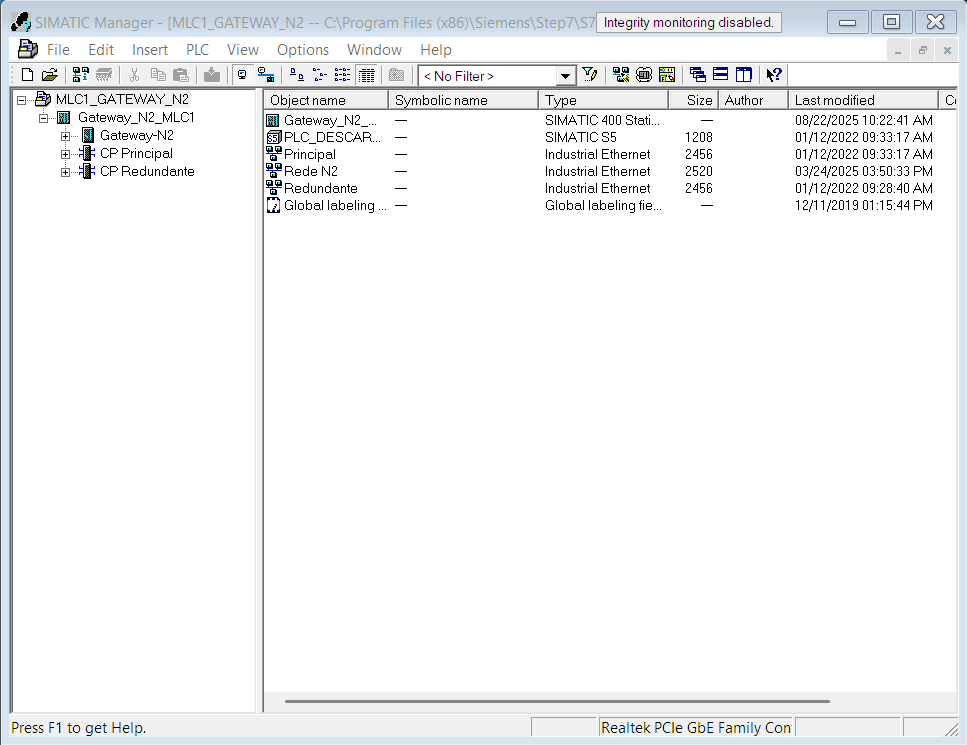
Task: Expand the CP Redundante tree node
Action: click(x=65, y=172)
